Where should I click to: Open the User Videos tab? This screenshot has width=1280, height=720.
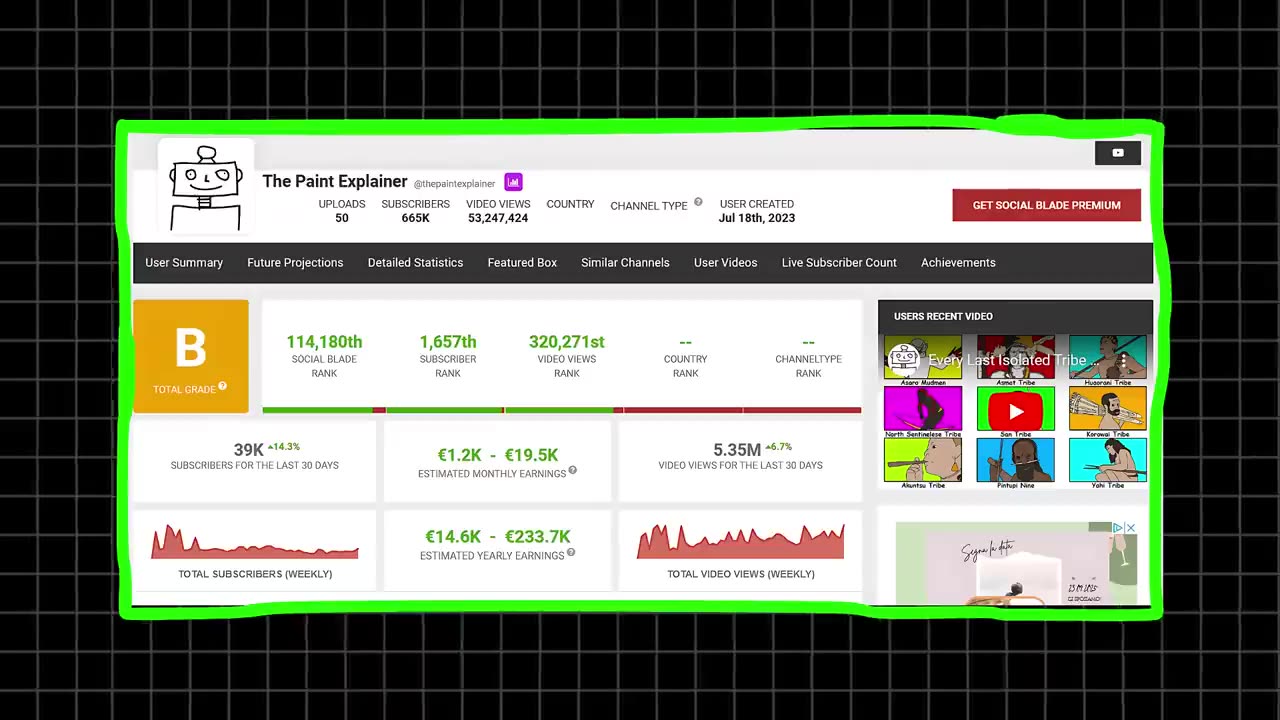tap(725, 263)
